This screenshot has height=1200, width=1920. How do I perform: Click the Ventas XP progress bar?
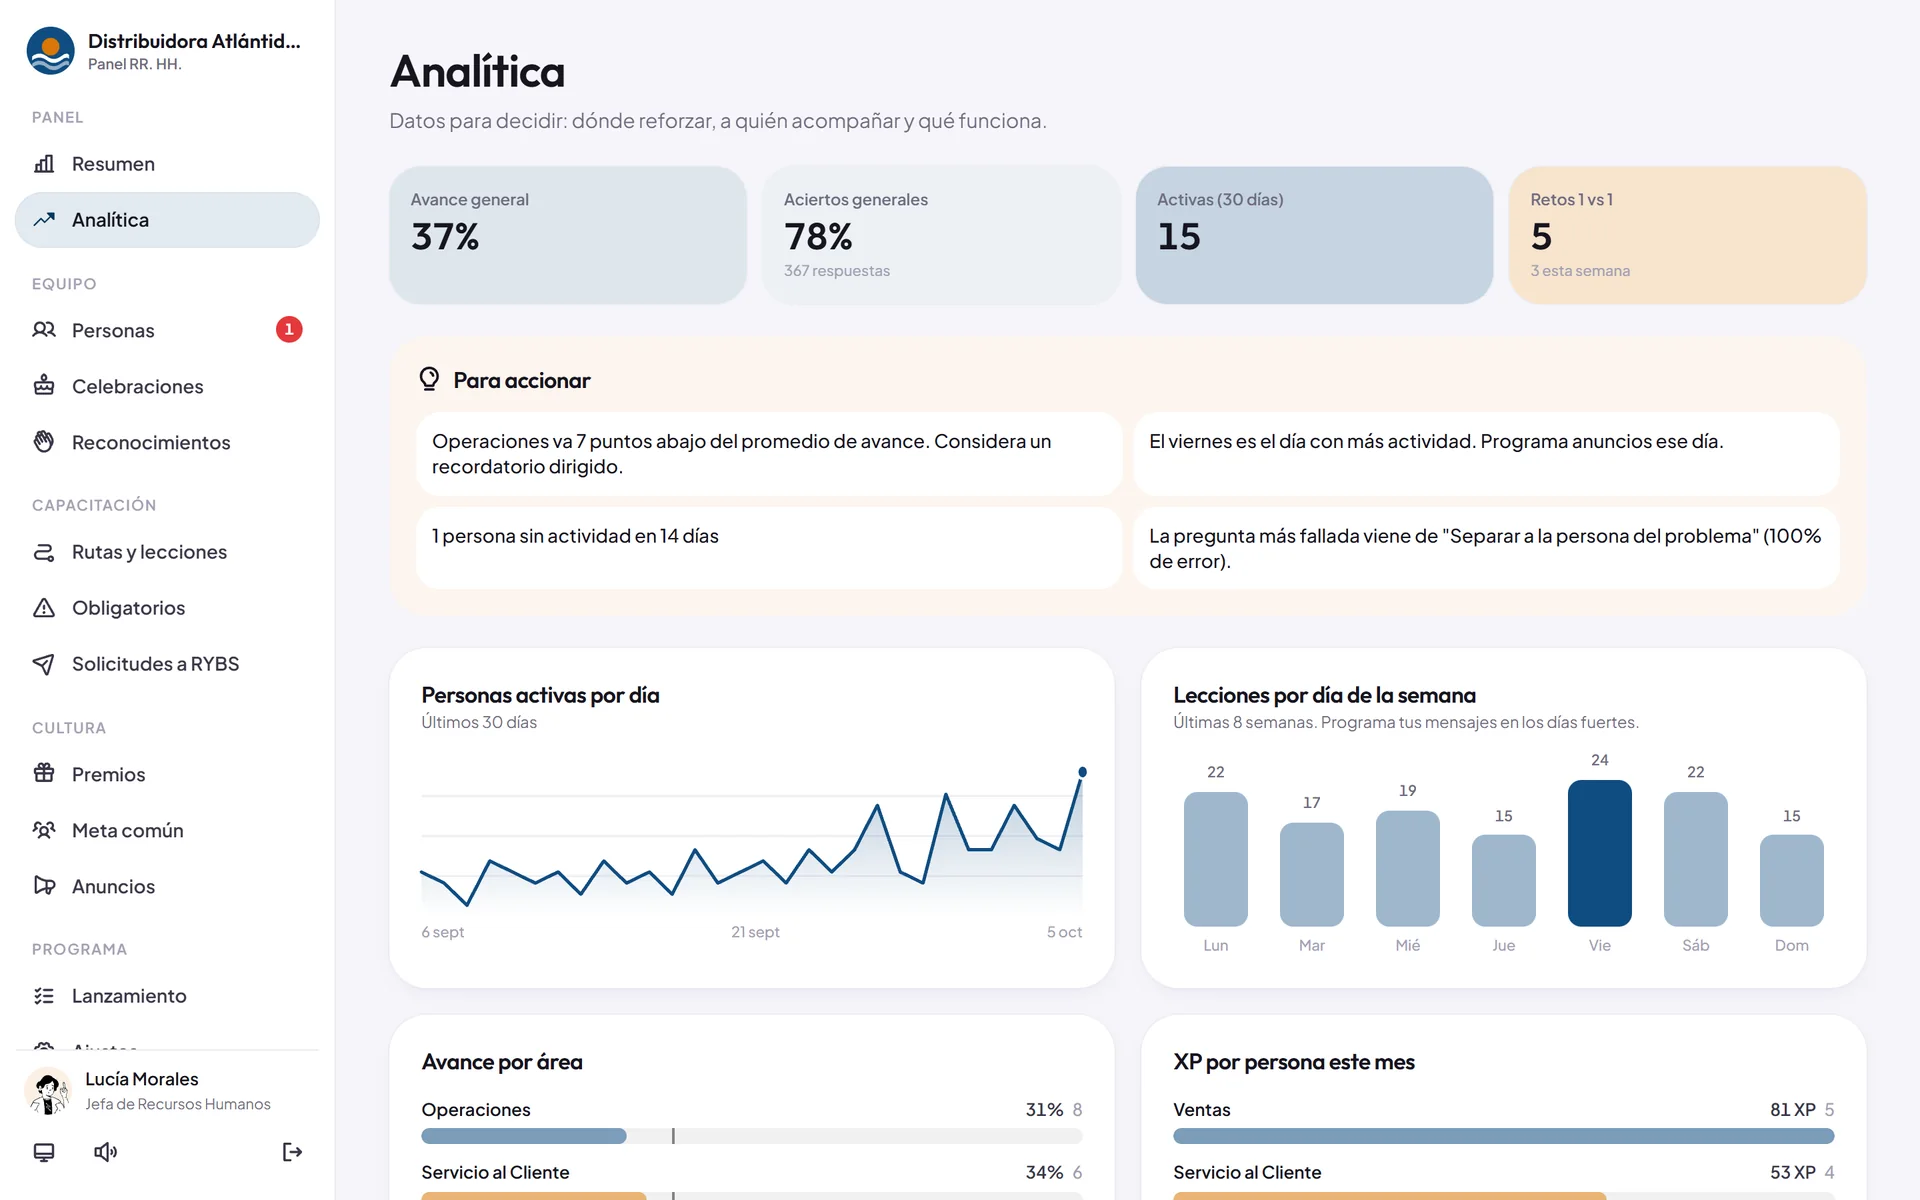click(1504, 1136)
